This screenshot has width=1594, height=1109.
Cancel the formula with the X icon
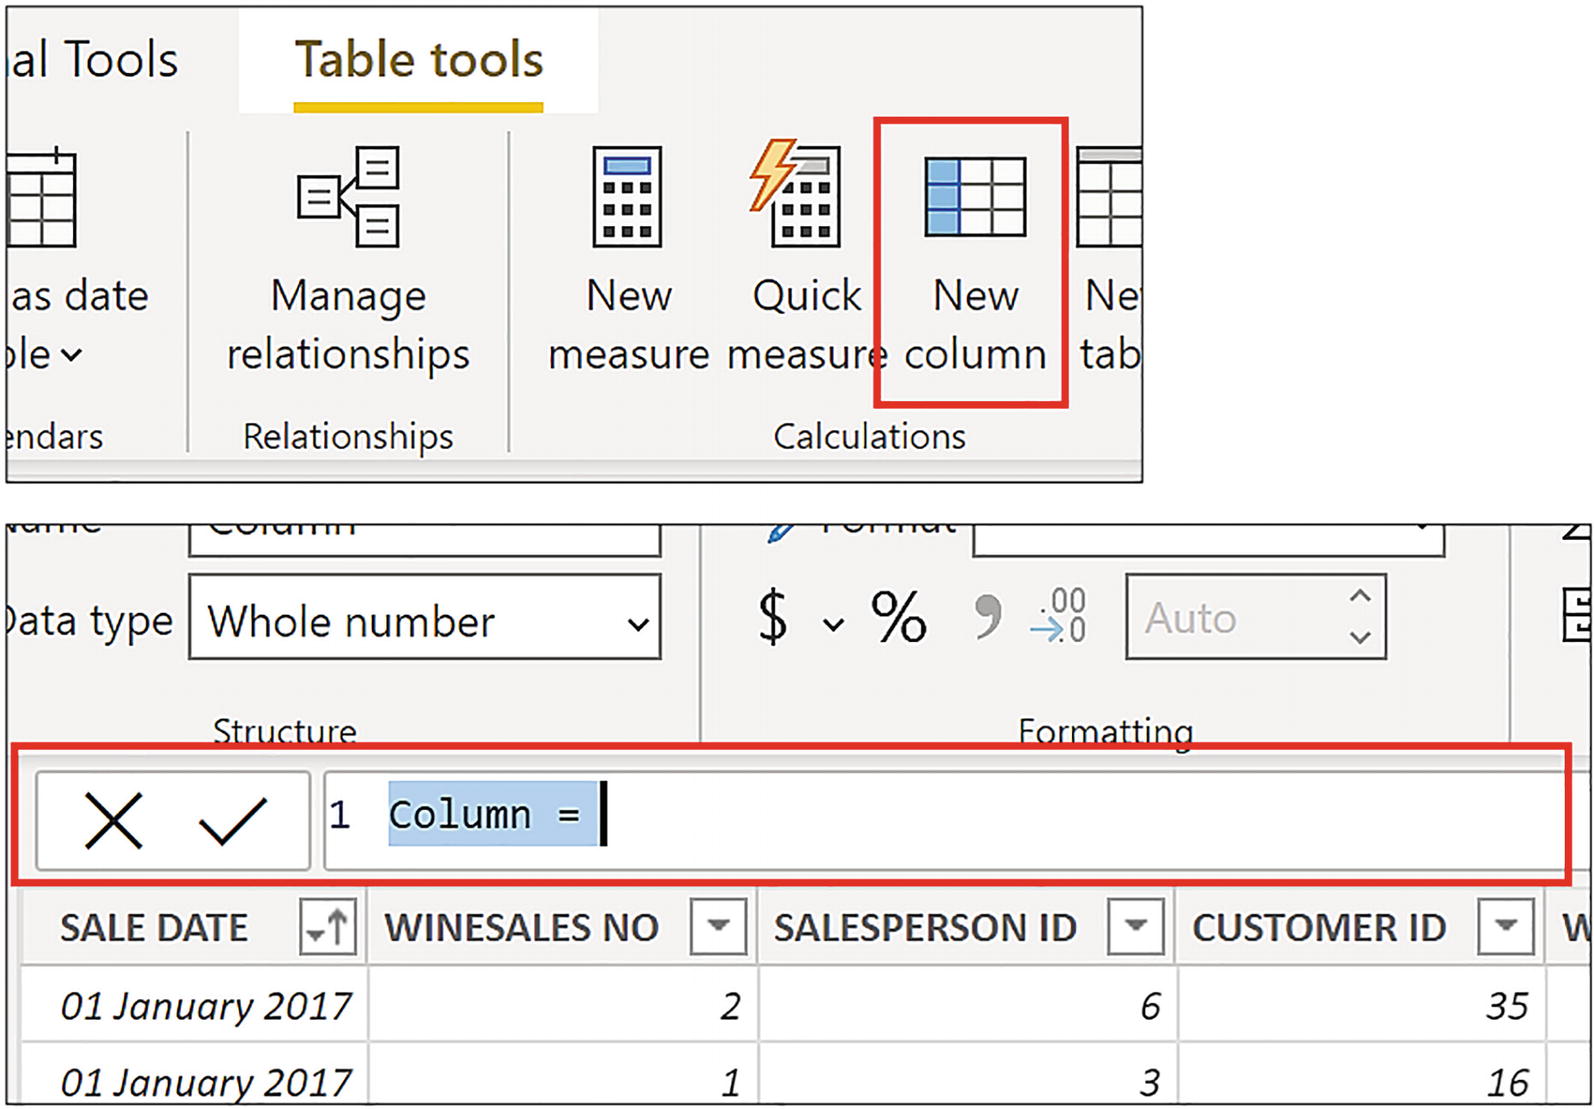(113, 820)
